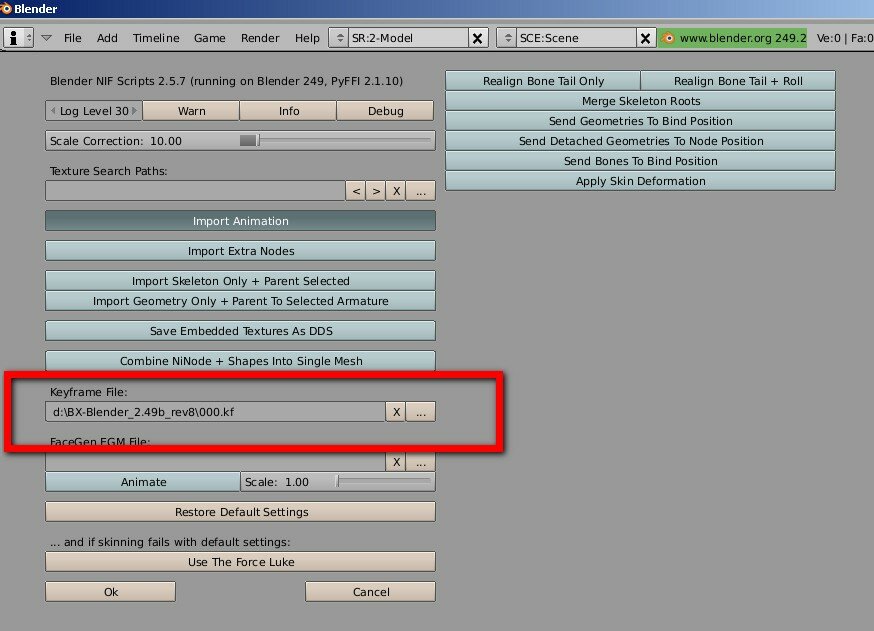The height and width of the screenshot is (631, 874).
Task: Toggle Realign Bone Tail Only
Action: pyautogui.click(x=543, y=81)
